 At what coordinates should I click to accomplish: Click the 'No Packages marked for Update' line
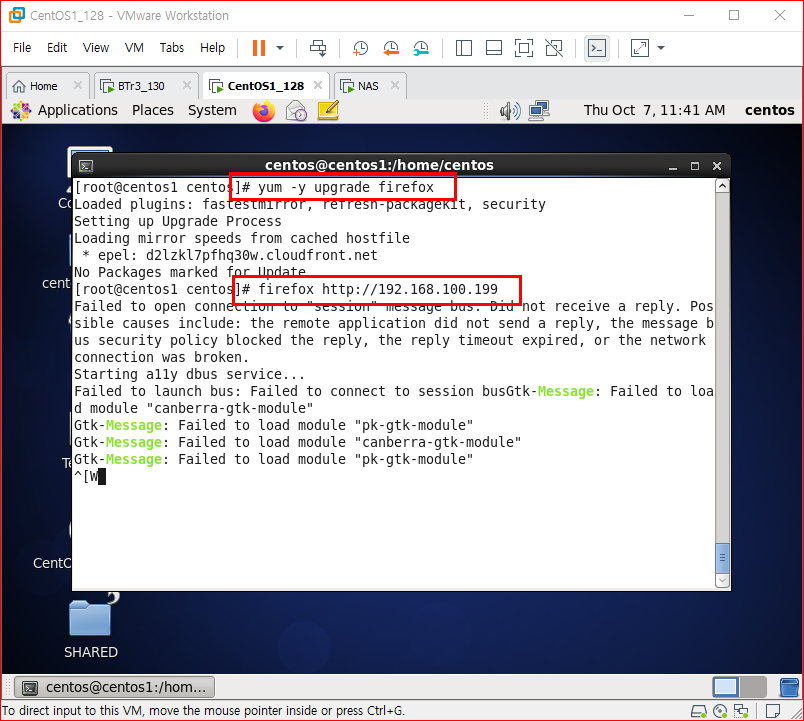190,272
